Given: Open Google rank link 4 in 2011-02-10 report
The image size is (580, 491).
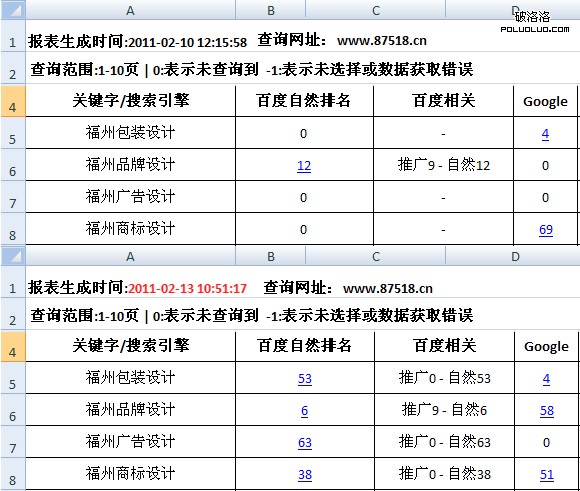Looking at the screenshot, I should [x=545, y=134].
